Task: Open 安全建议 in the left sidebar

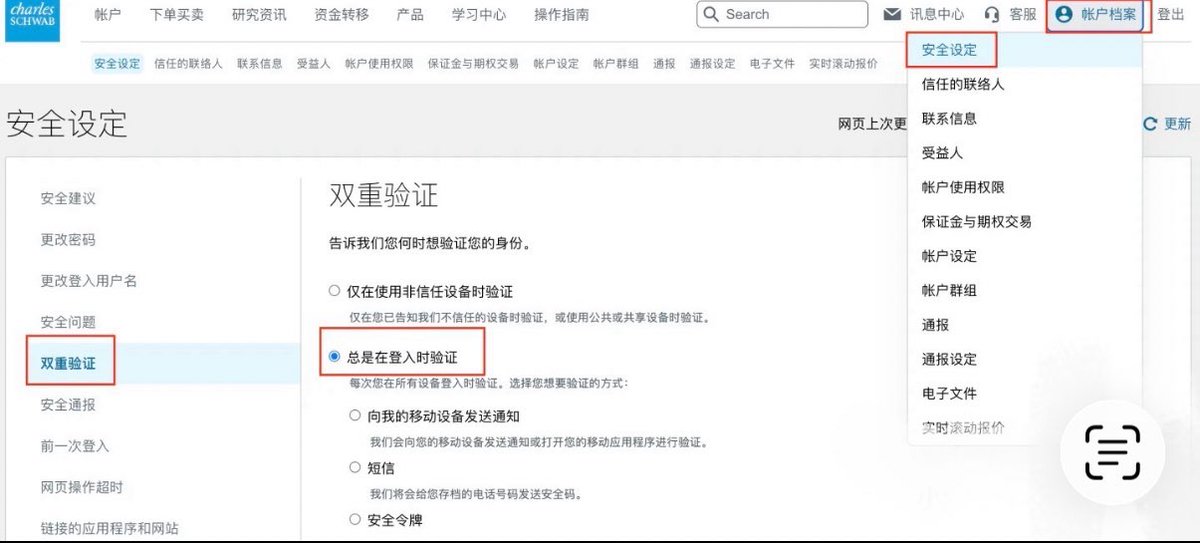Action: point(68,198)
